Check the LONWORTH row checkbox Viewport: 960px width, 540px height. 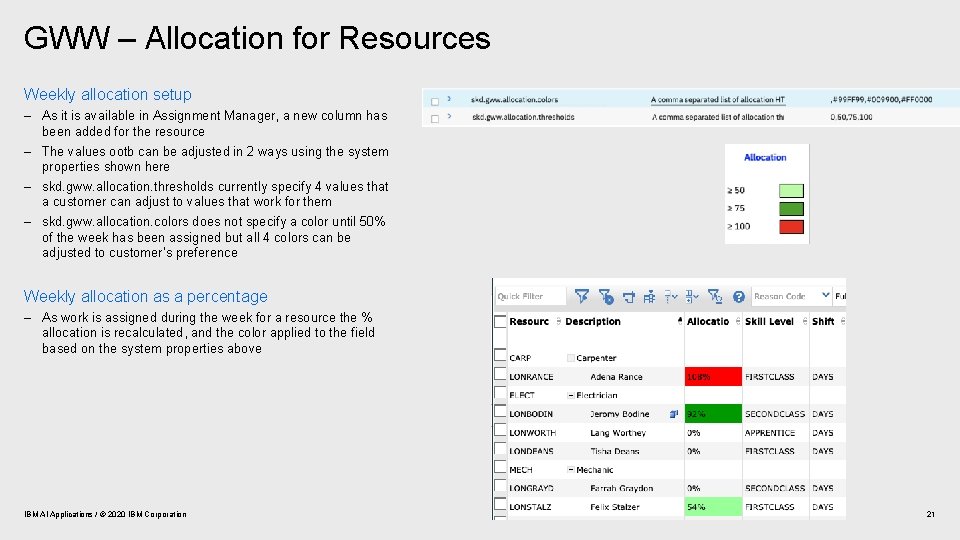[x=500, y=430]
